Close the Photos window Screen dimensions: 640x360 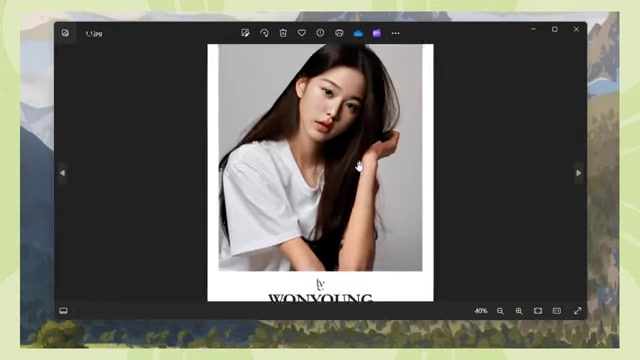[x=576, y=29]
